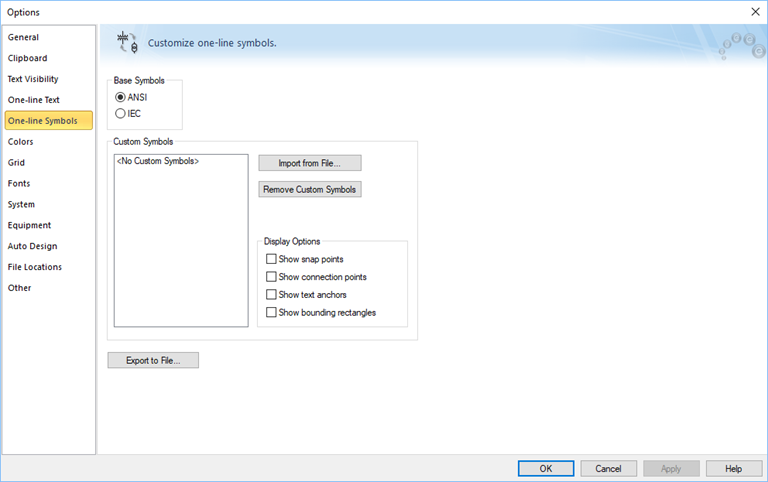
Task: Check the Show text anchors option
Action: pos(271,295)
